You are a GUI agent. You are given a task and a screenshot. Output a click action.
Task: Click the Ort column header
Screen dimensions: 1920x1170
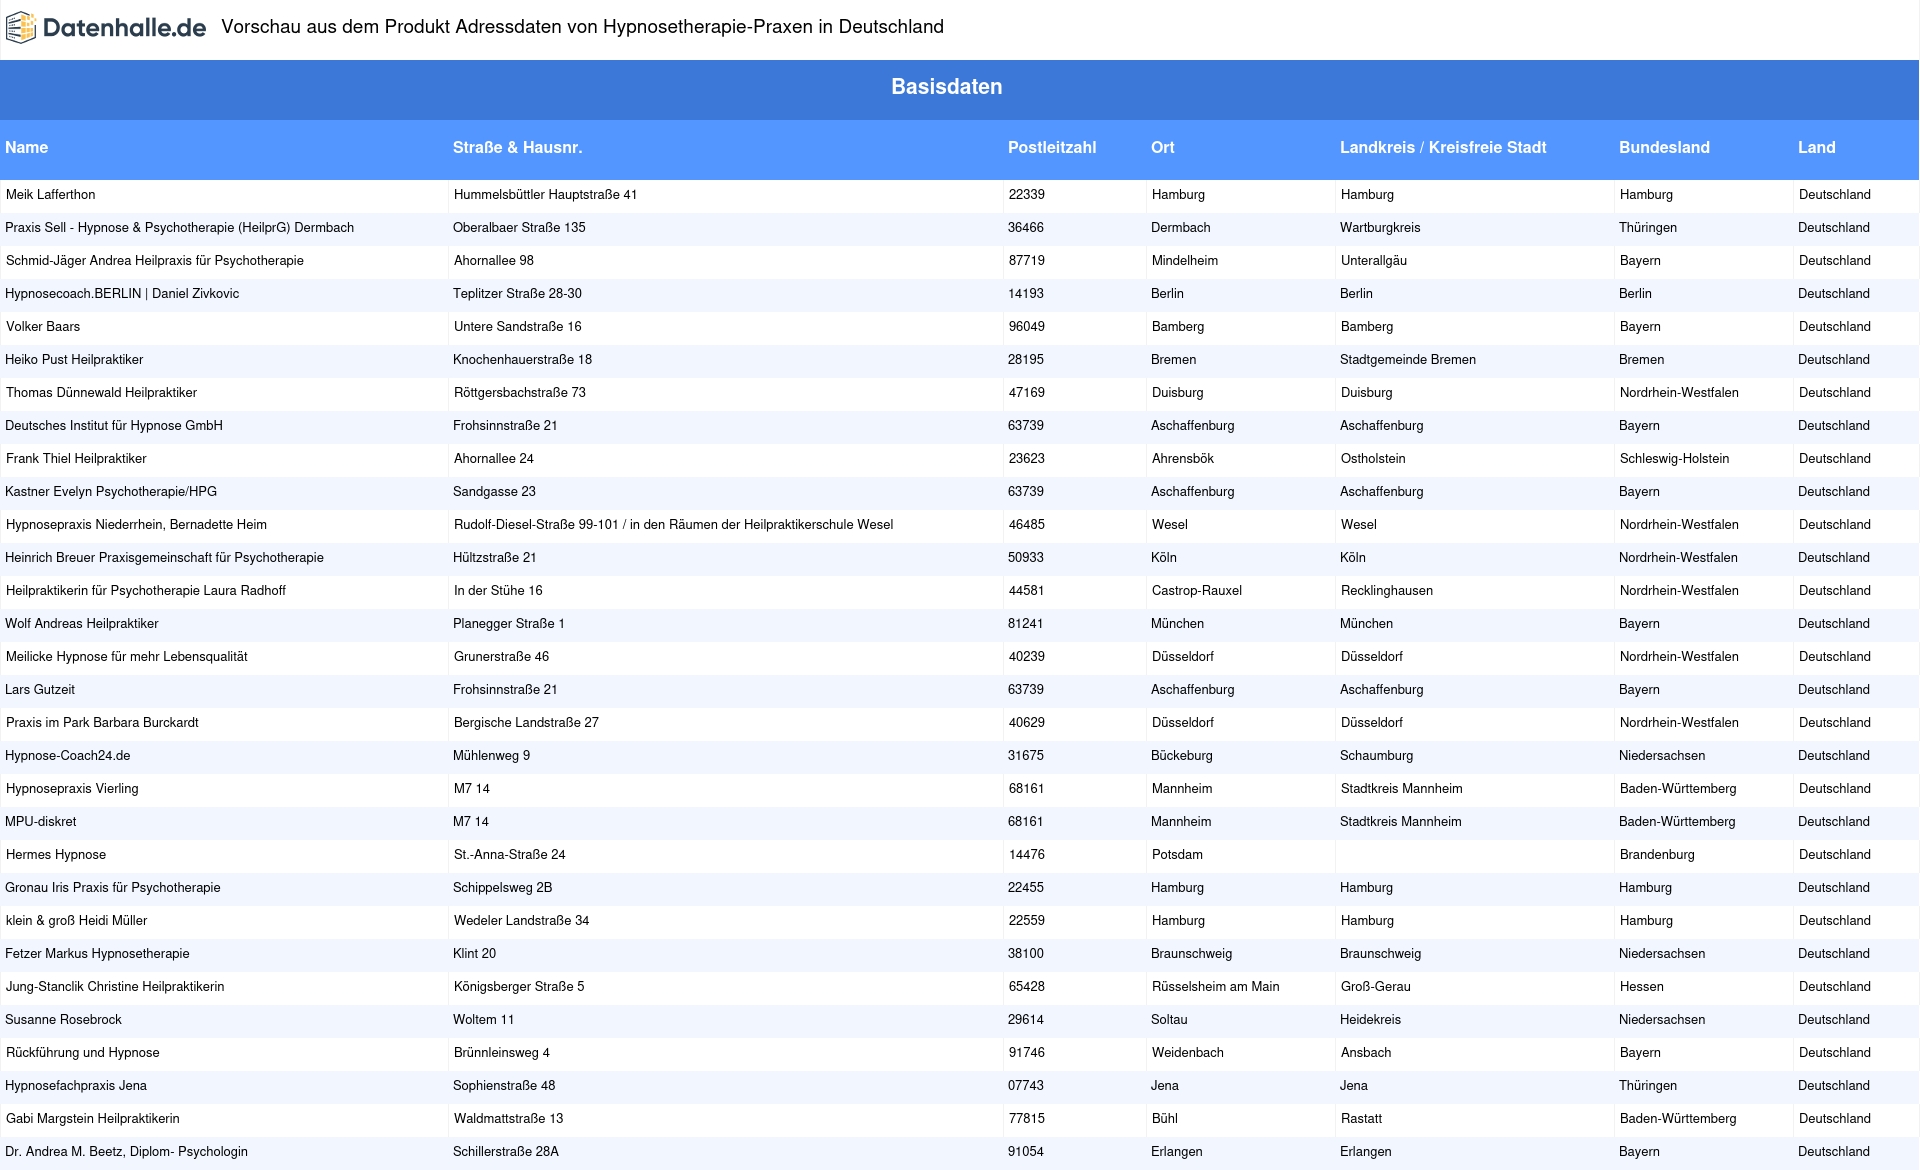coord(1163,147)
